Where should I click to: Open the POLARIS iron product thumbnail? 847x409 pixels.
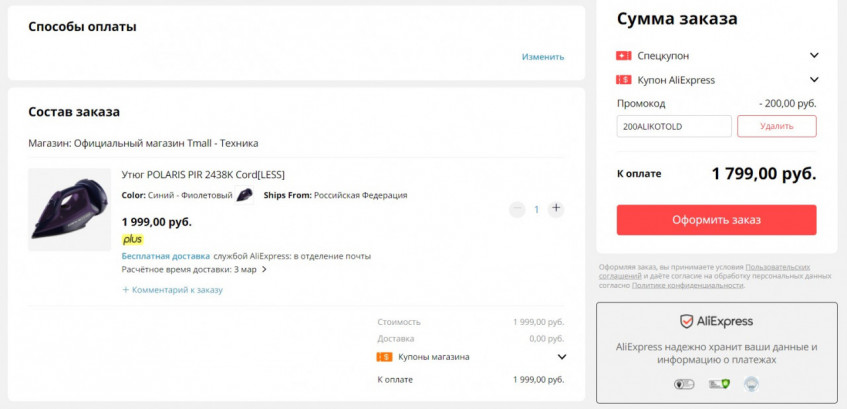(x=69, y=208)
